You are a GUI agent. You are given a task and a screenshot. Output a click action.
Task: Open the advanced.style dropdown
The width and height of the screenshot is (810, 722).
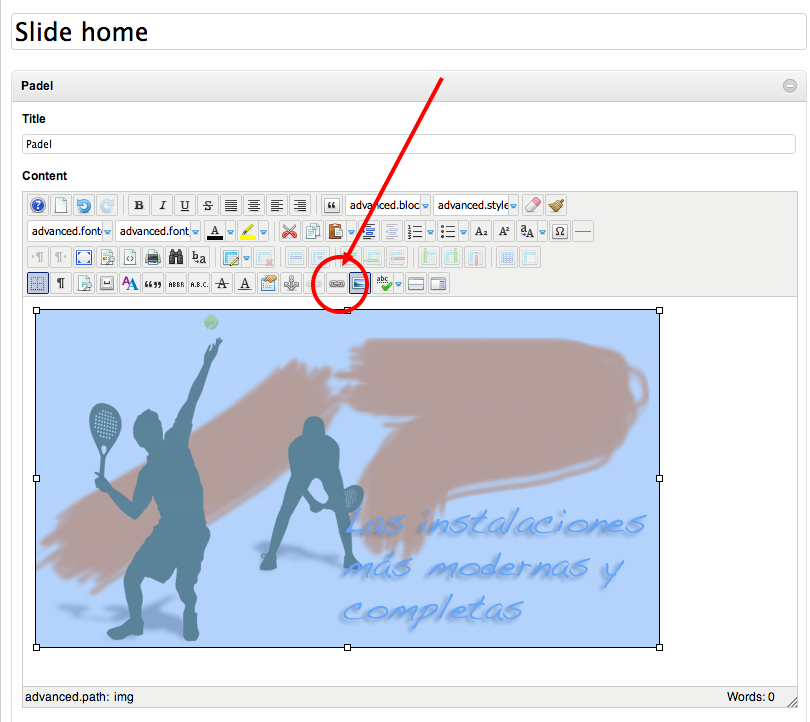tap(476, 206)
